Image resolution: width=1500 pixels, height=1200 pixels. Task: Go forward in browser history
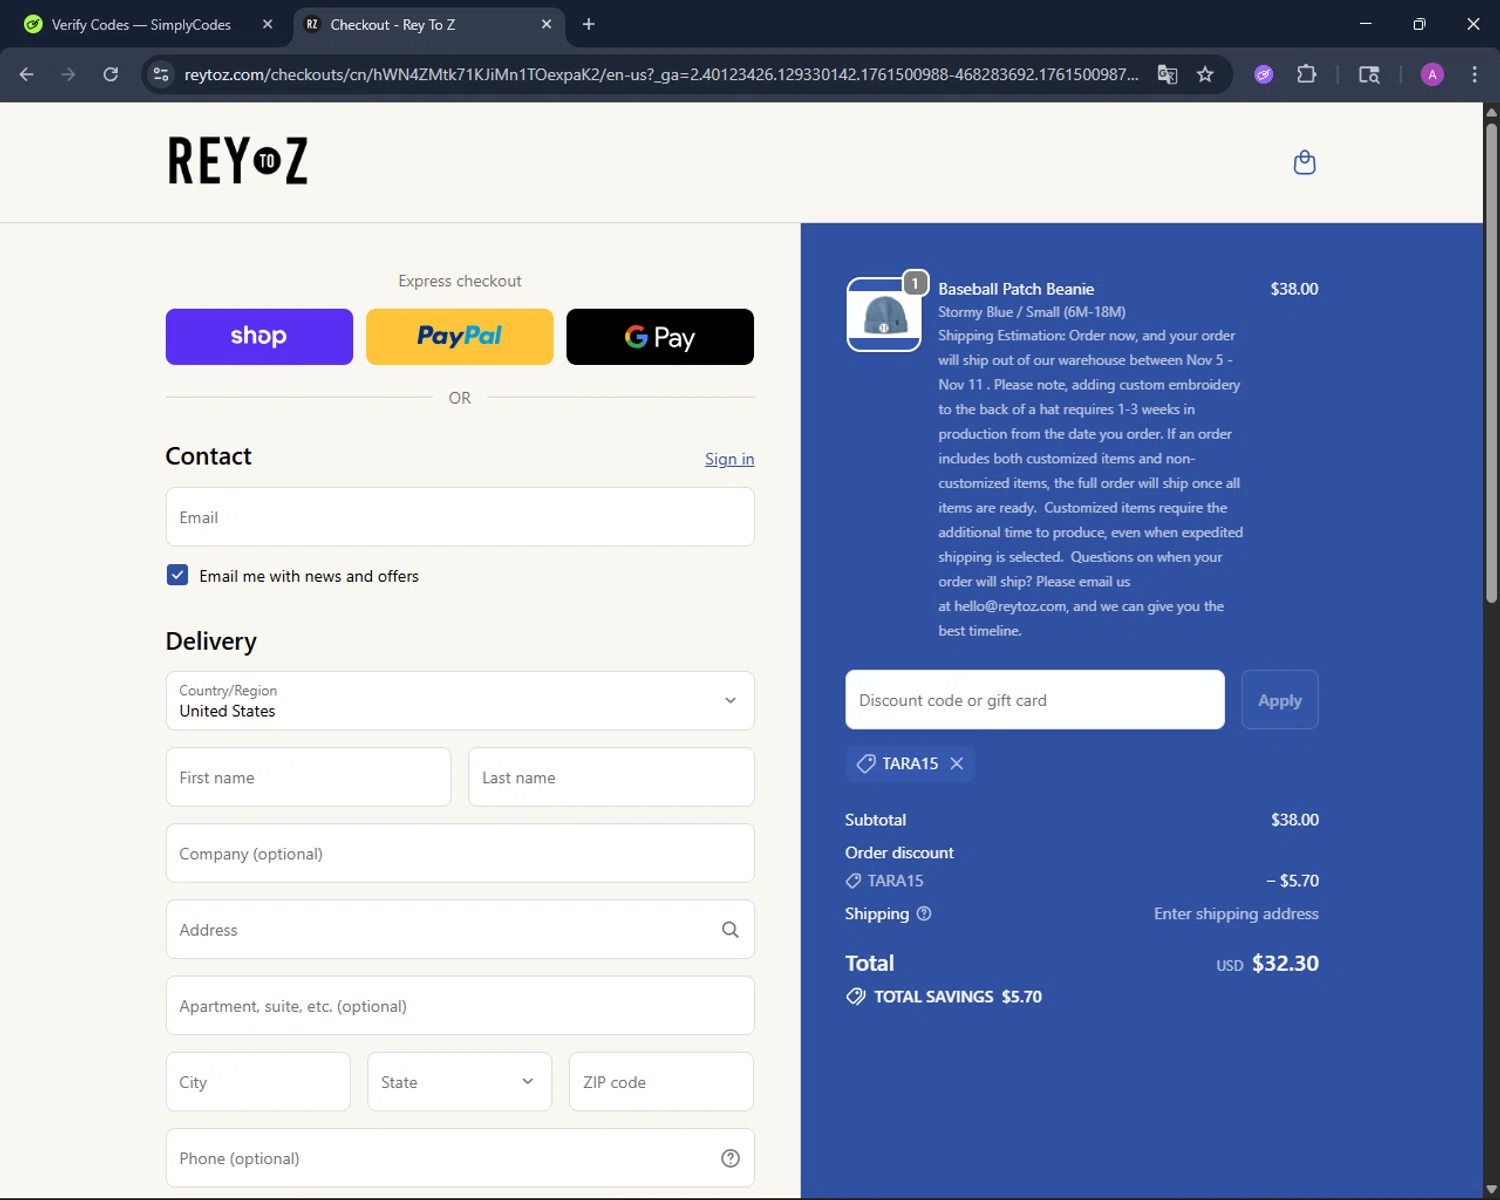(68, 74)
